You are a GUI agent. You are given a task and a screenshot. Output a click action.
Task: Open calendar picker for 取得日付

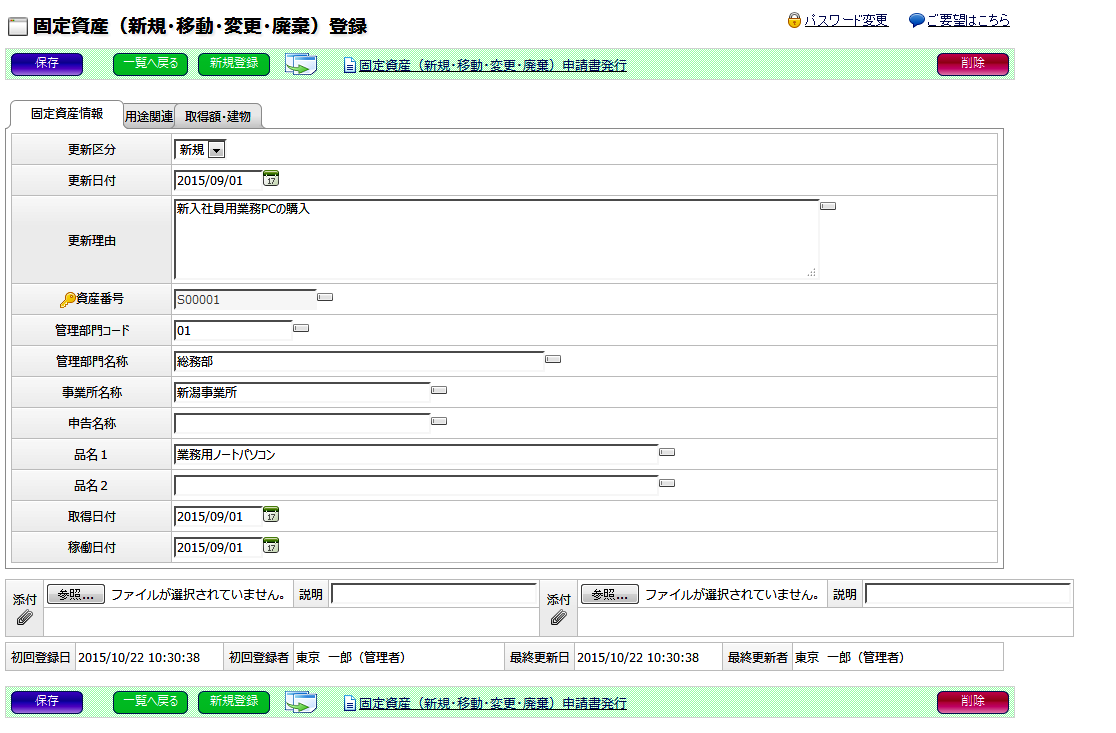tap(270, 515)
